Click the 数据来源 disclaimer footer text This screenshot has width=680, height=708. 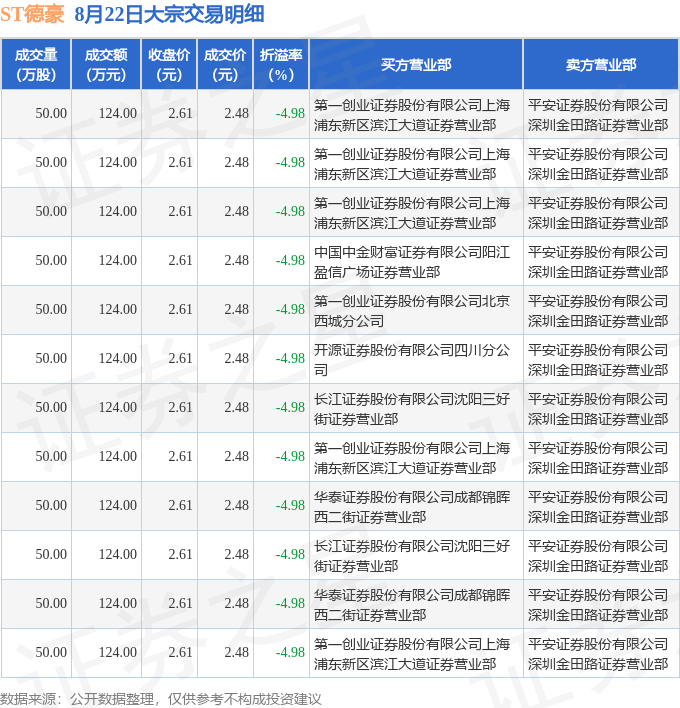click(x=161, y=699)
